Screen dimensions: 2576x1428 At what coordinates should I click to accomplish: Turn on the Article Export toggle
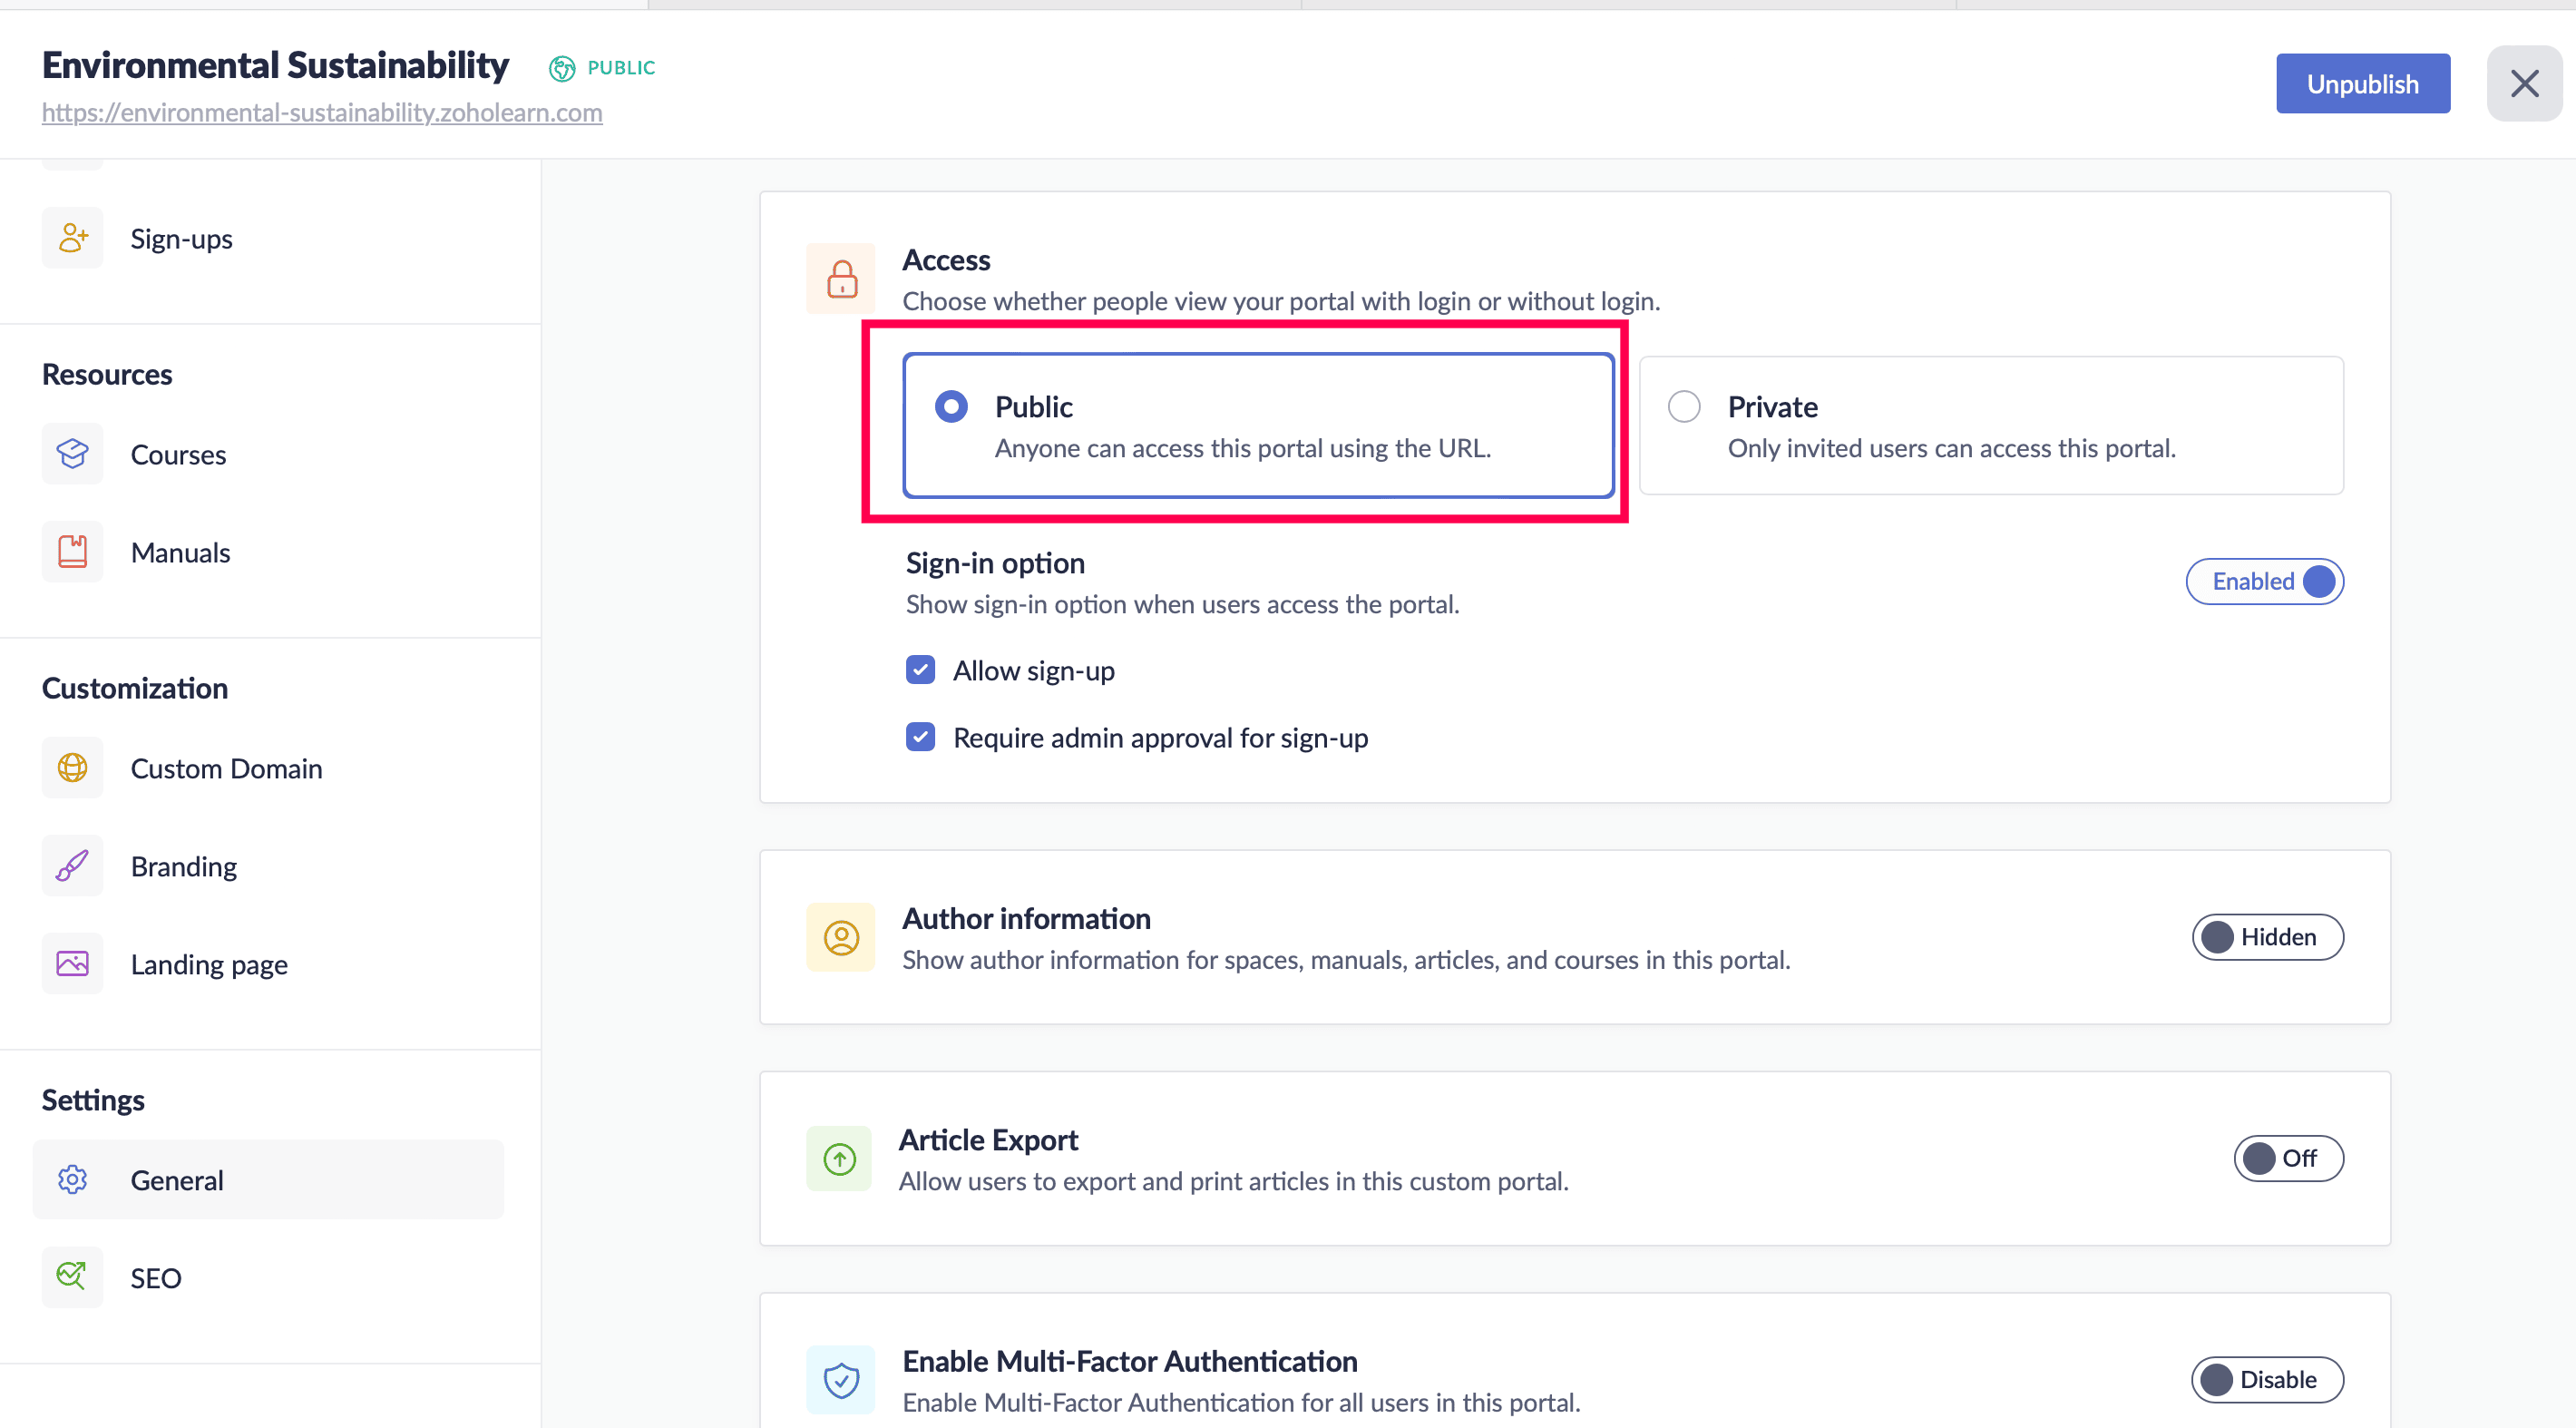pos(2287,1158)
